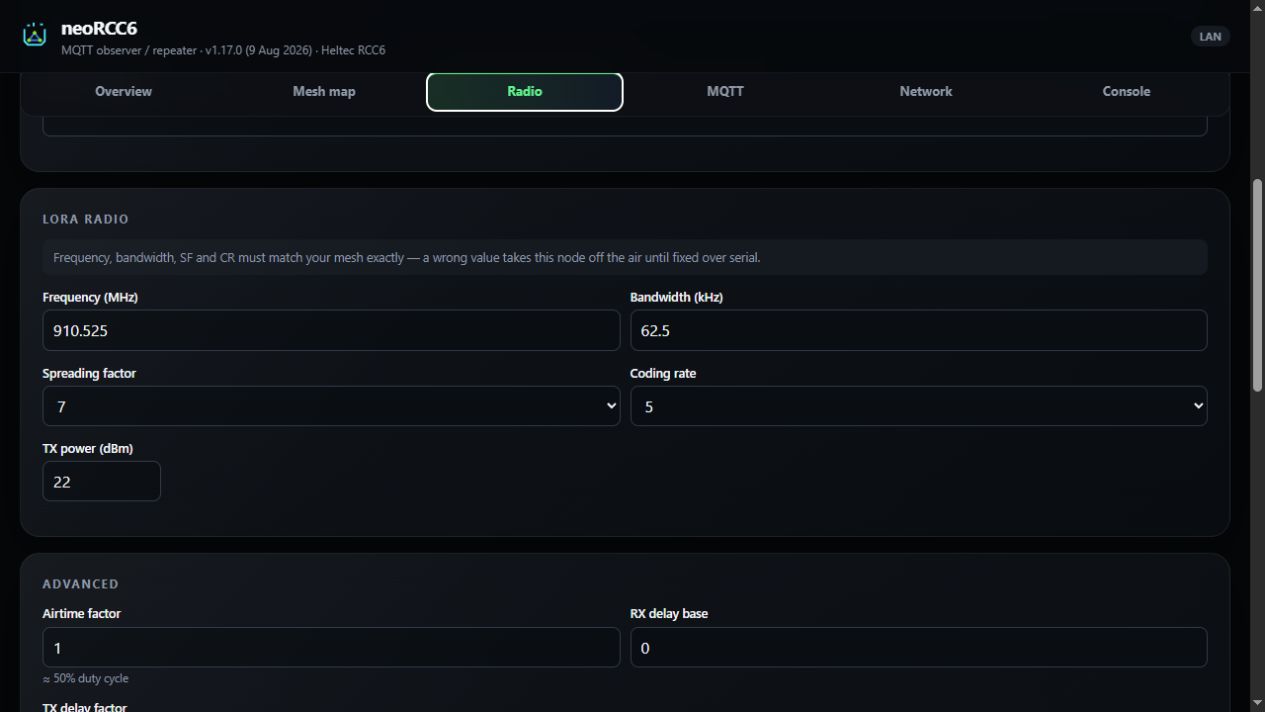This screenshot has height=712, width=1265.
Task: Click the neoRCC6 logo icon
Action: click(35, 35)
